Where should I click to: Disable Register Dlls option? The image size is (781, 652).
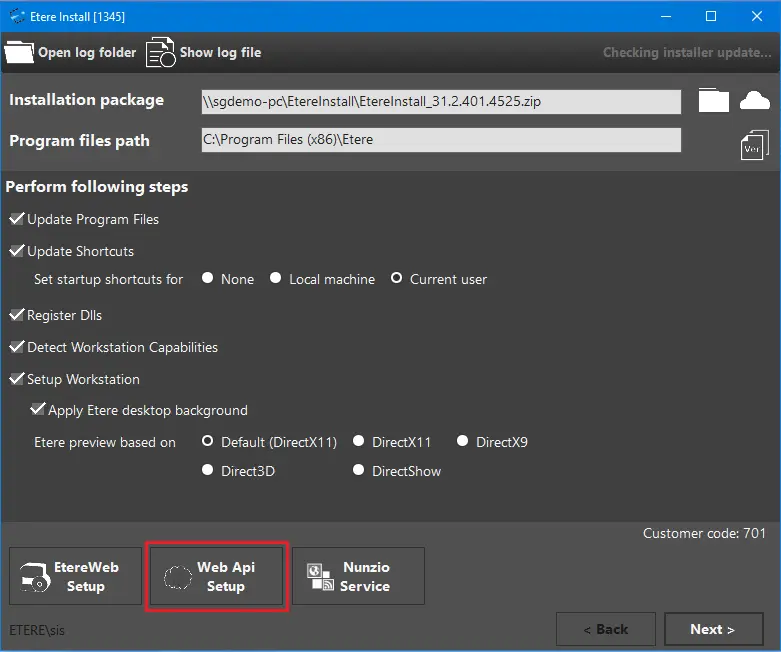[x=17, y=315]
